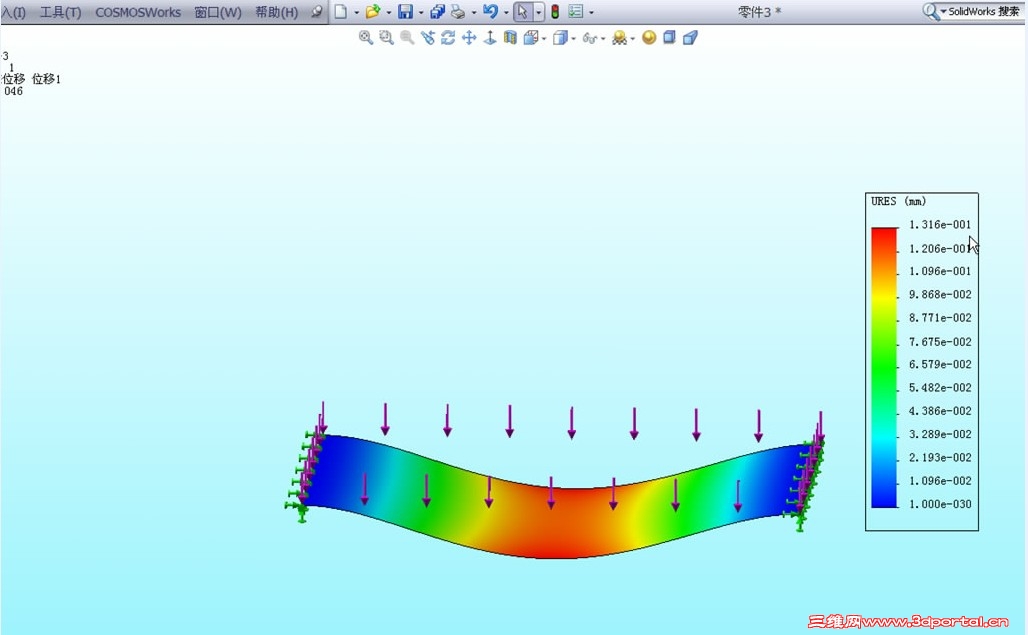Expand the Save dropdown arrow
1028x635 pixels.
[421, 12]
